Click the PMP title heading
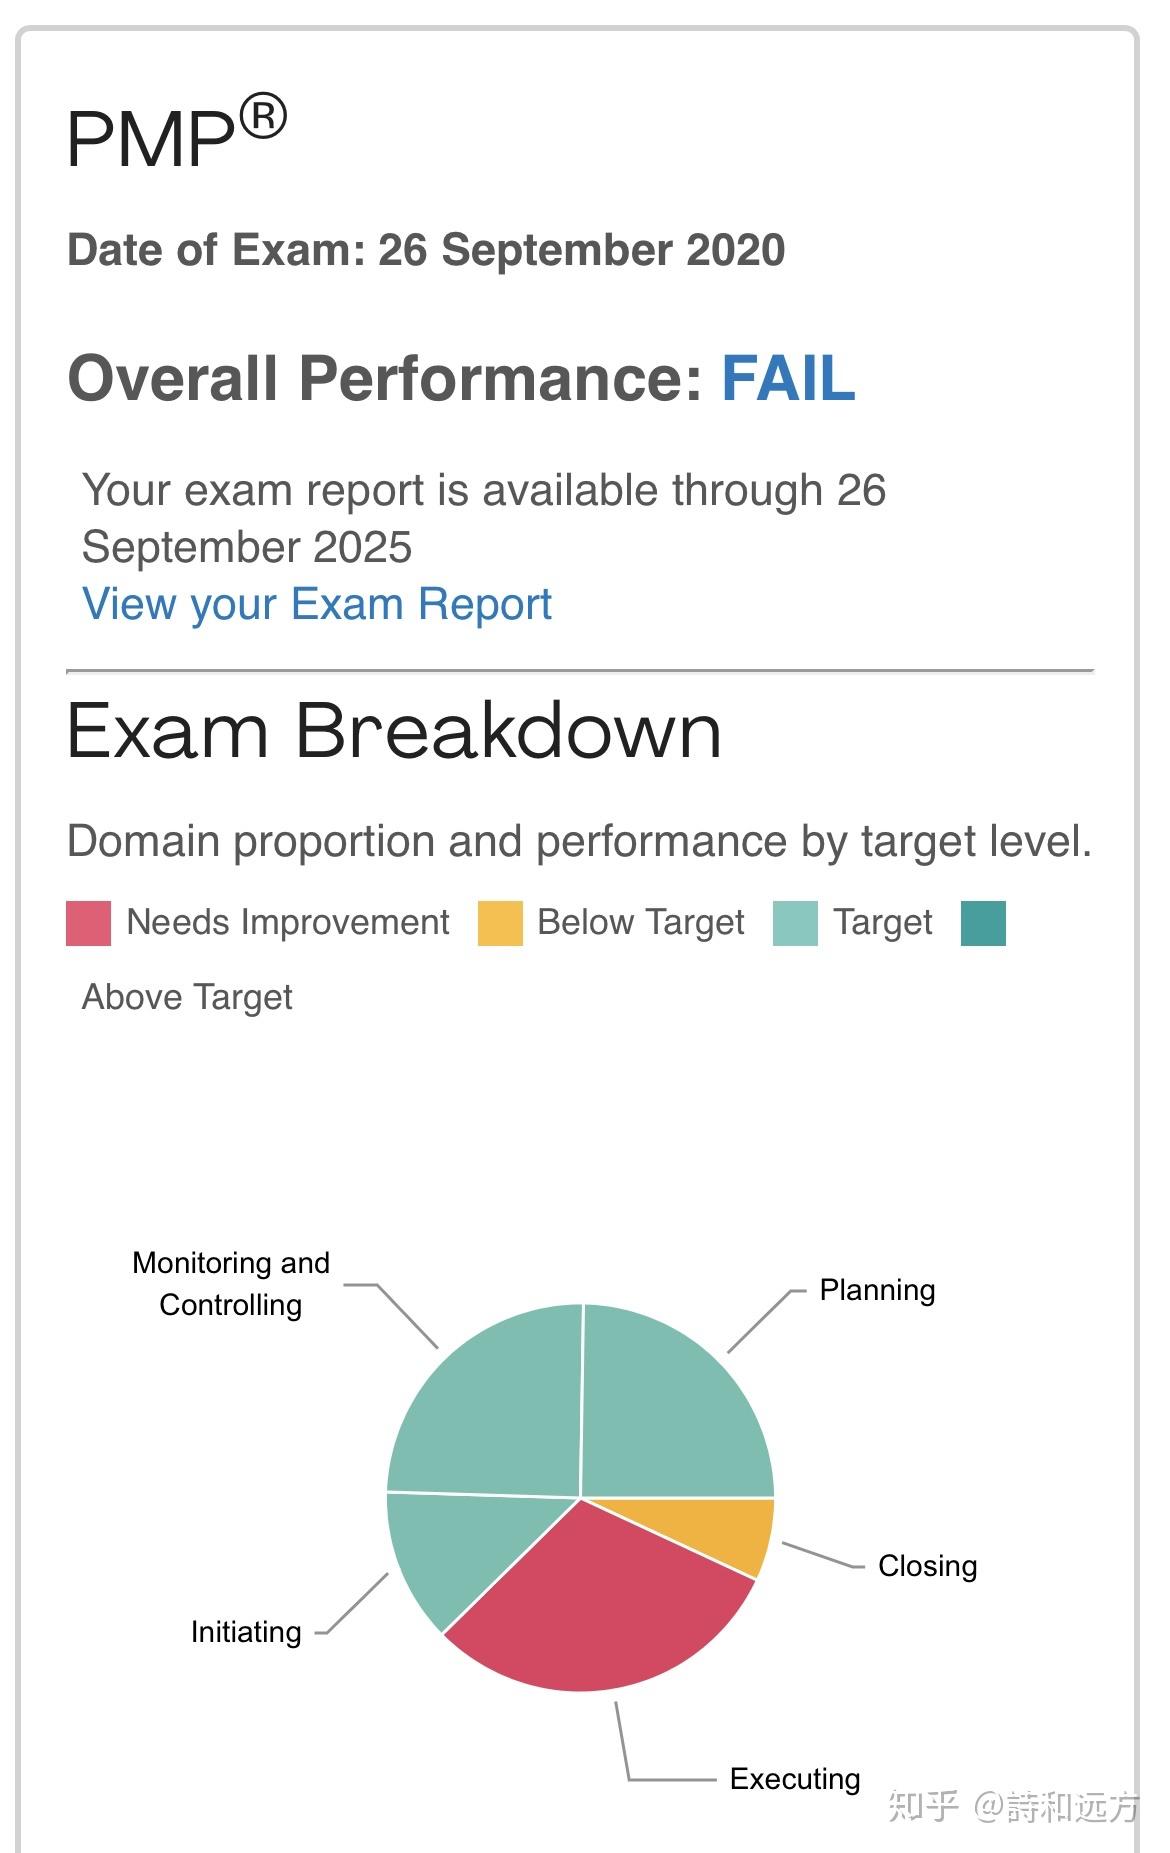The width and height of the screenshot is (1170, 1853). tap(176, 135)
